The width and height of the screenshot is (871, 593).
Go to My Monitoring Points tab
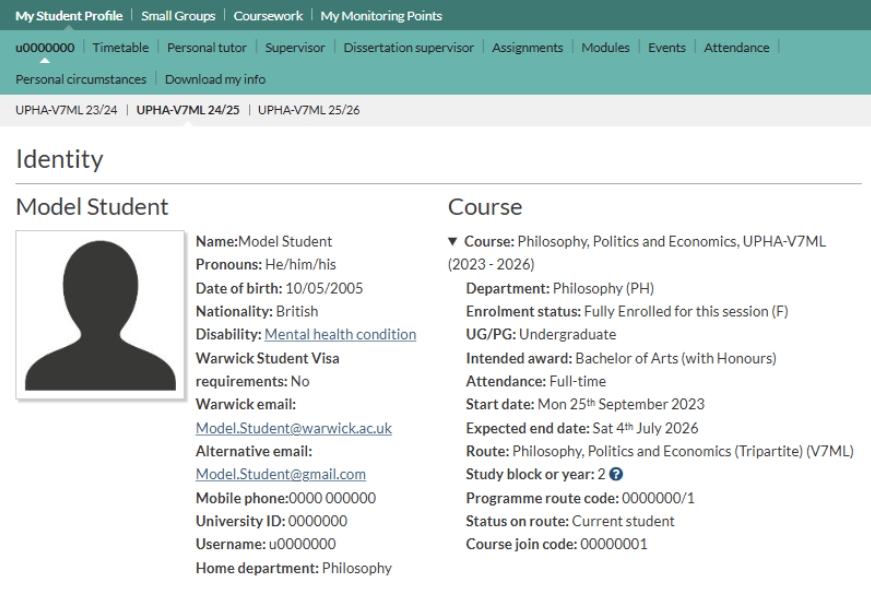coord(381,15)
